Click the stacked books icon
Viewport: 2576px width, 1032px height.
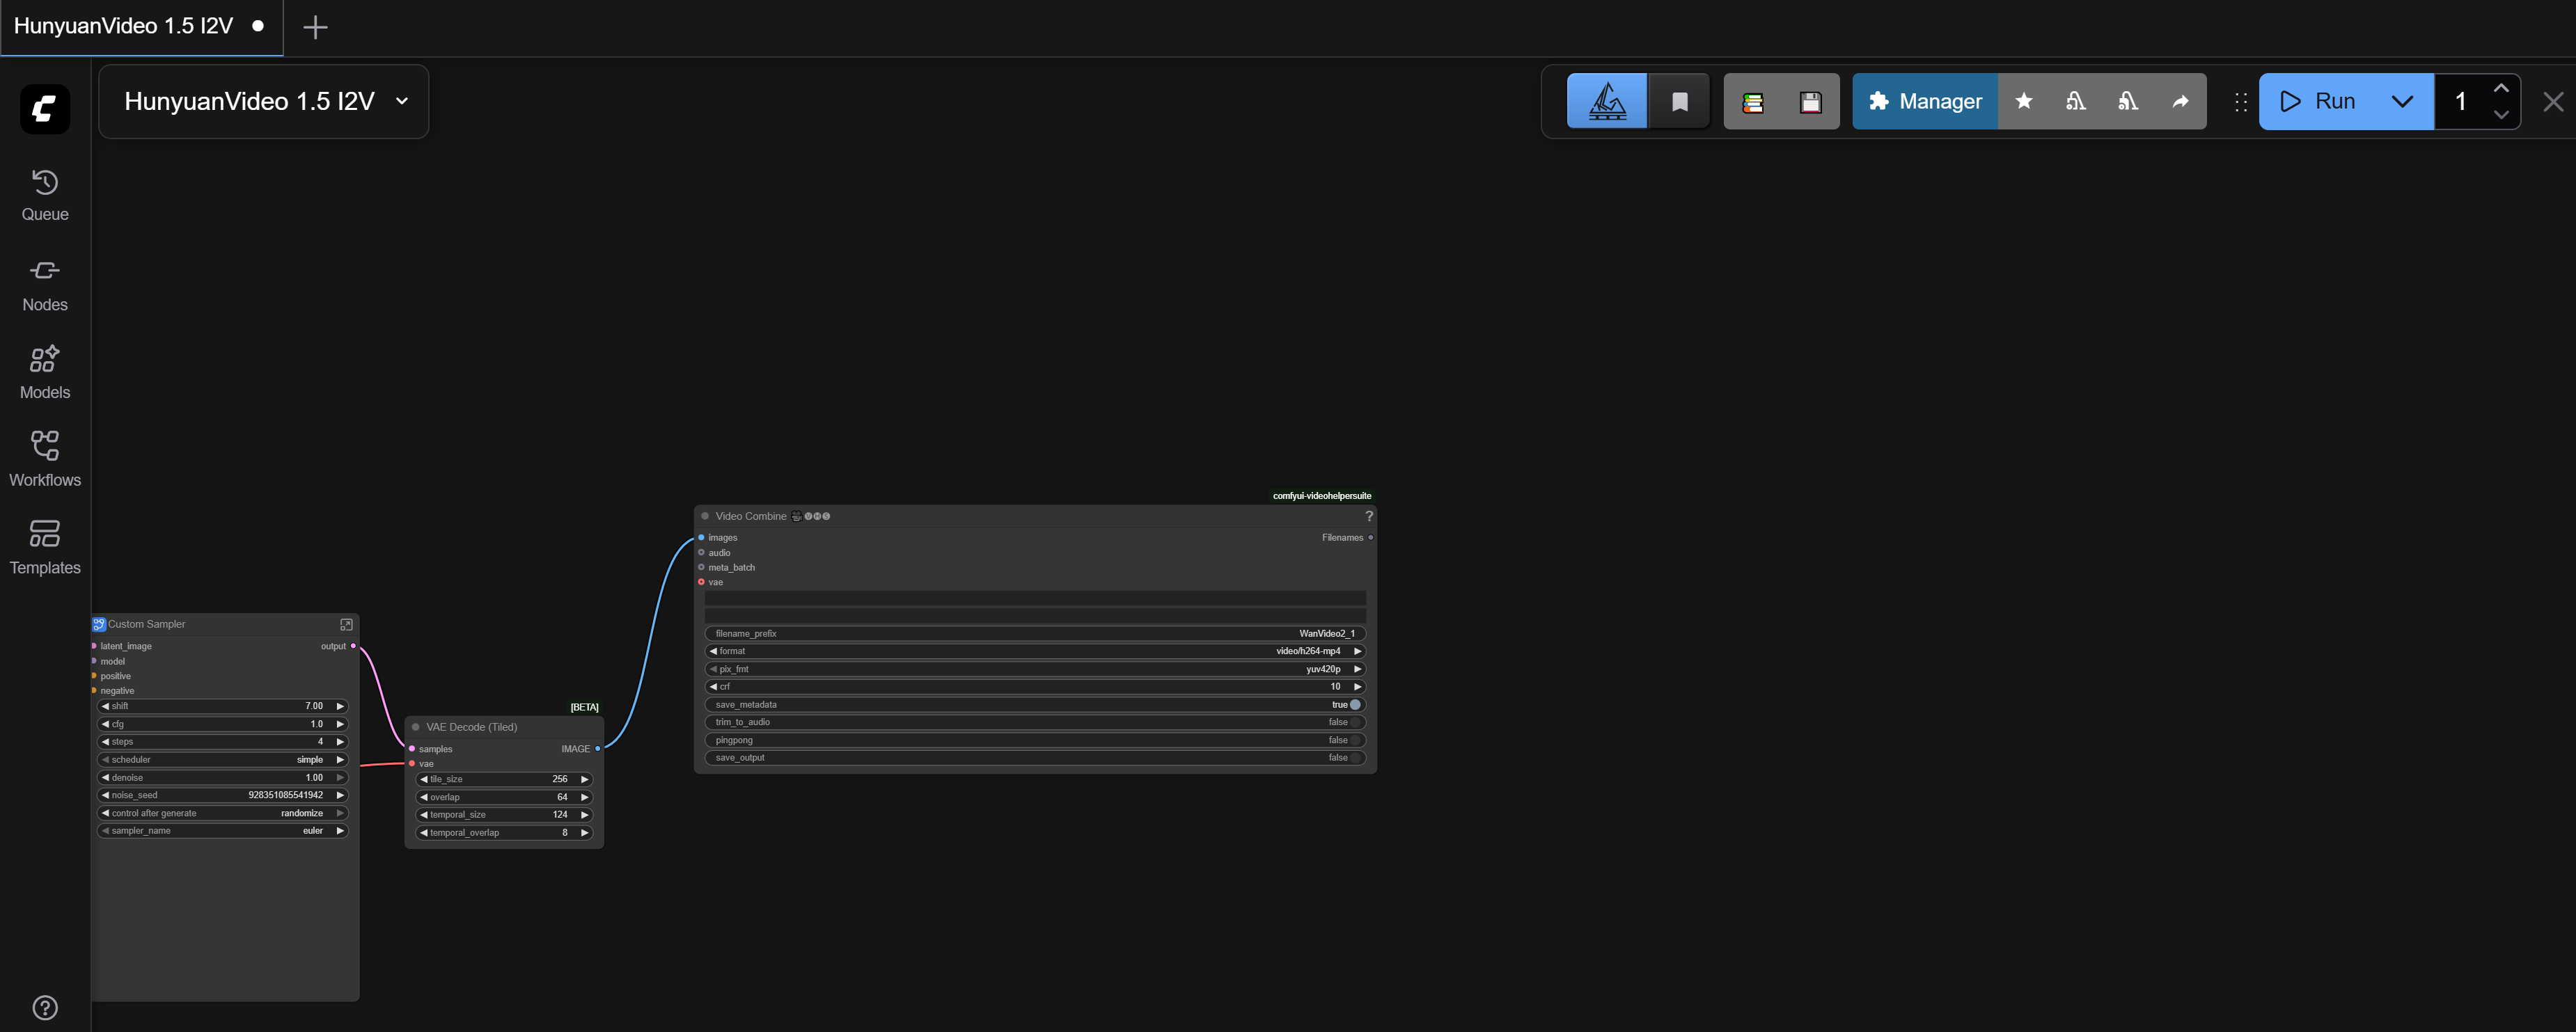click(1752, 102)
